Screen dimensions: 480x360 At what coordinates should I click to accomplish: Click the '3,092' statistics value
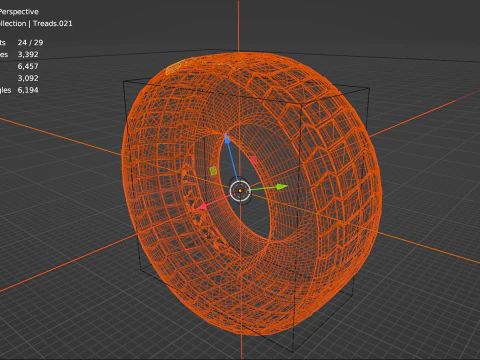pos(28,78)
